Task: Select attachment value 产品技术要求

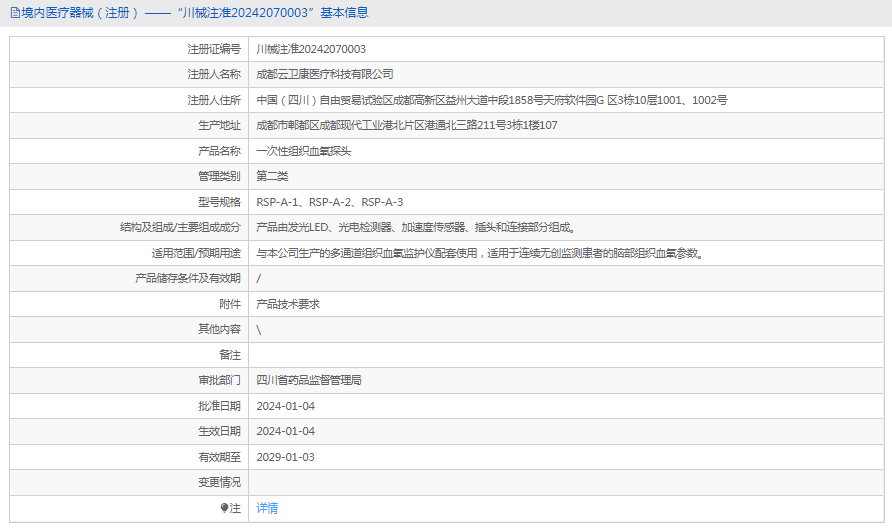Action: coord(288,304)
